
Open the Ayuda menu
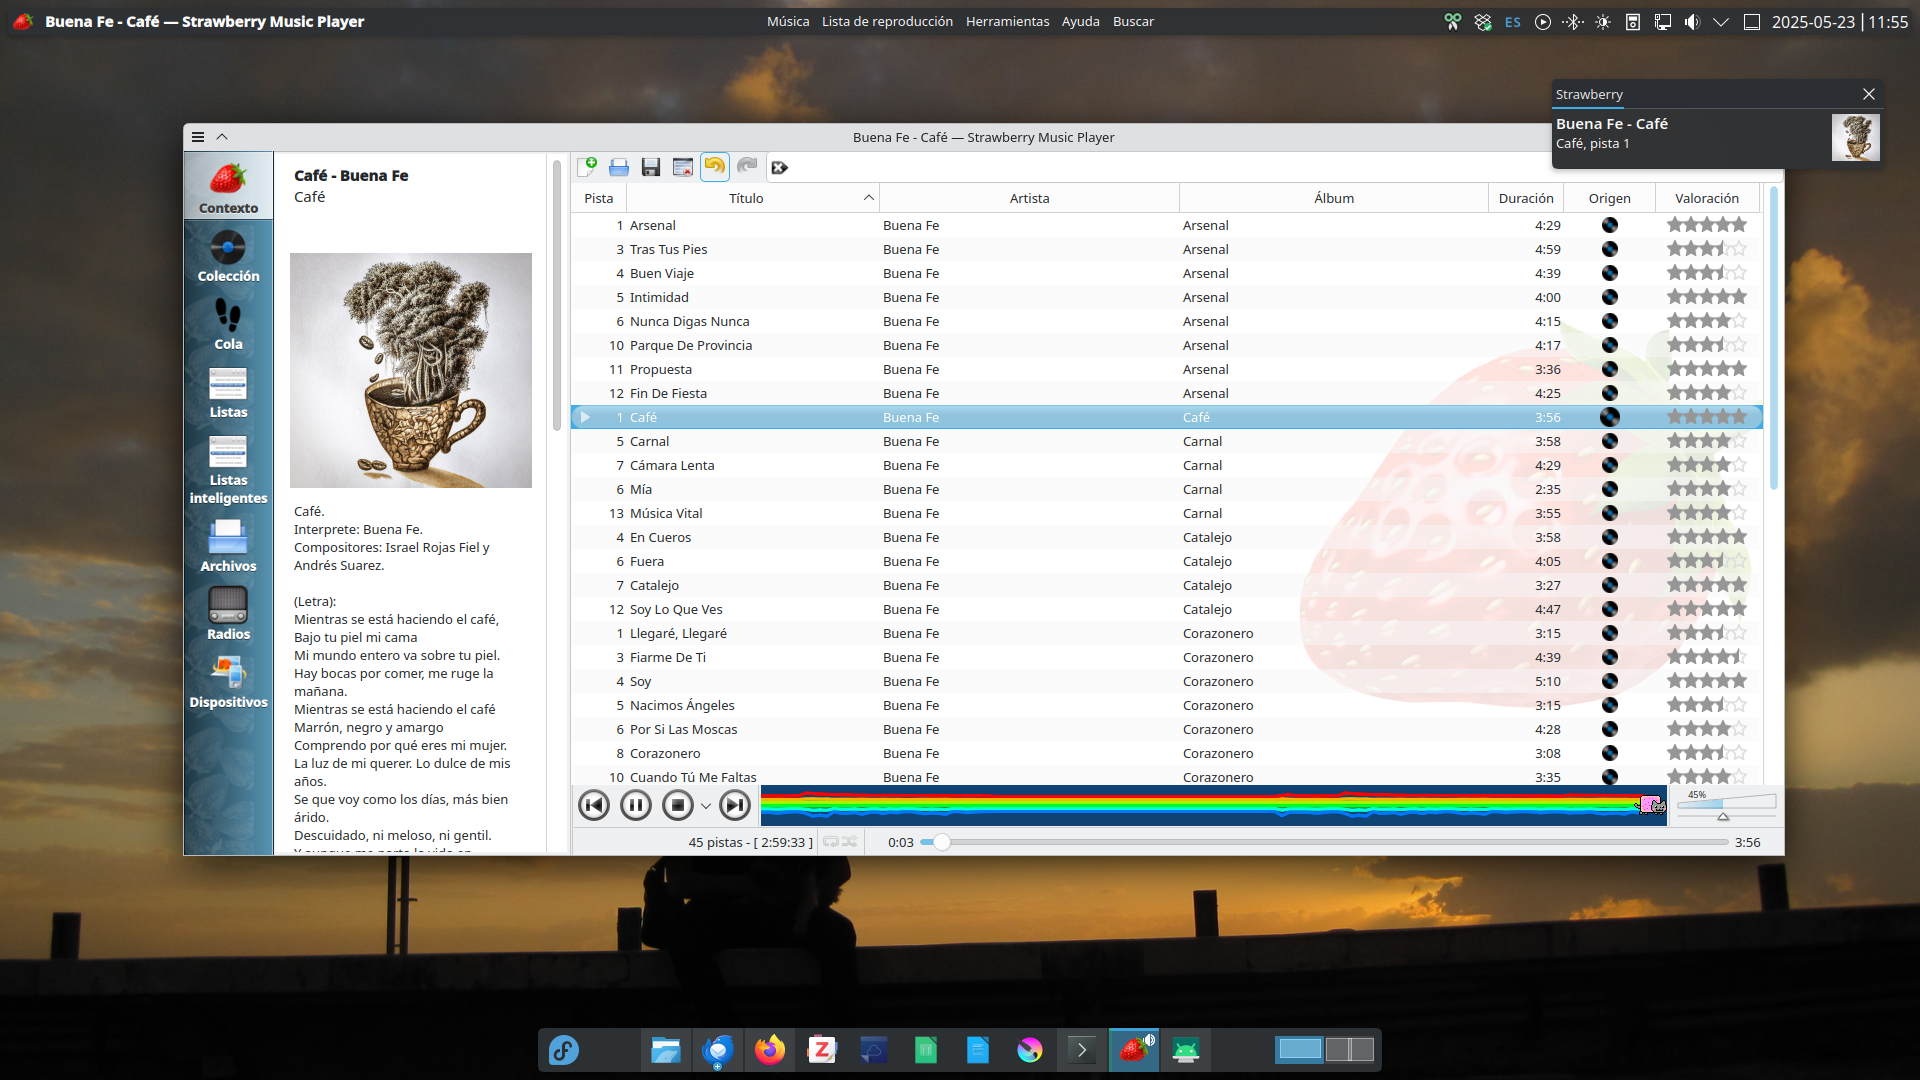(1080, 21)
